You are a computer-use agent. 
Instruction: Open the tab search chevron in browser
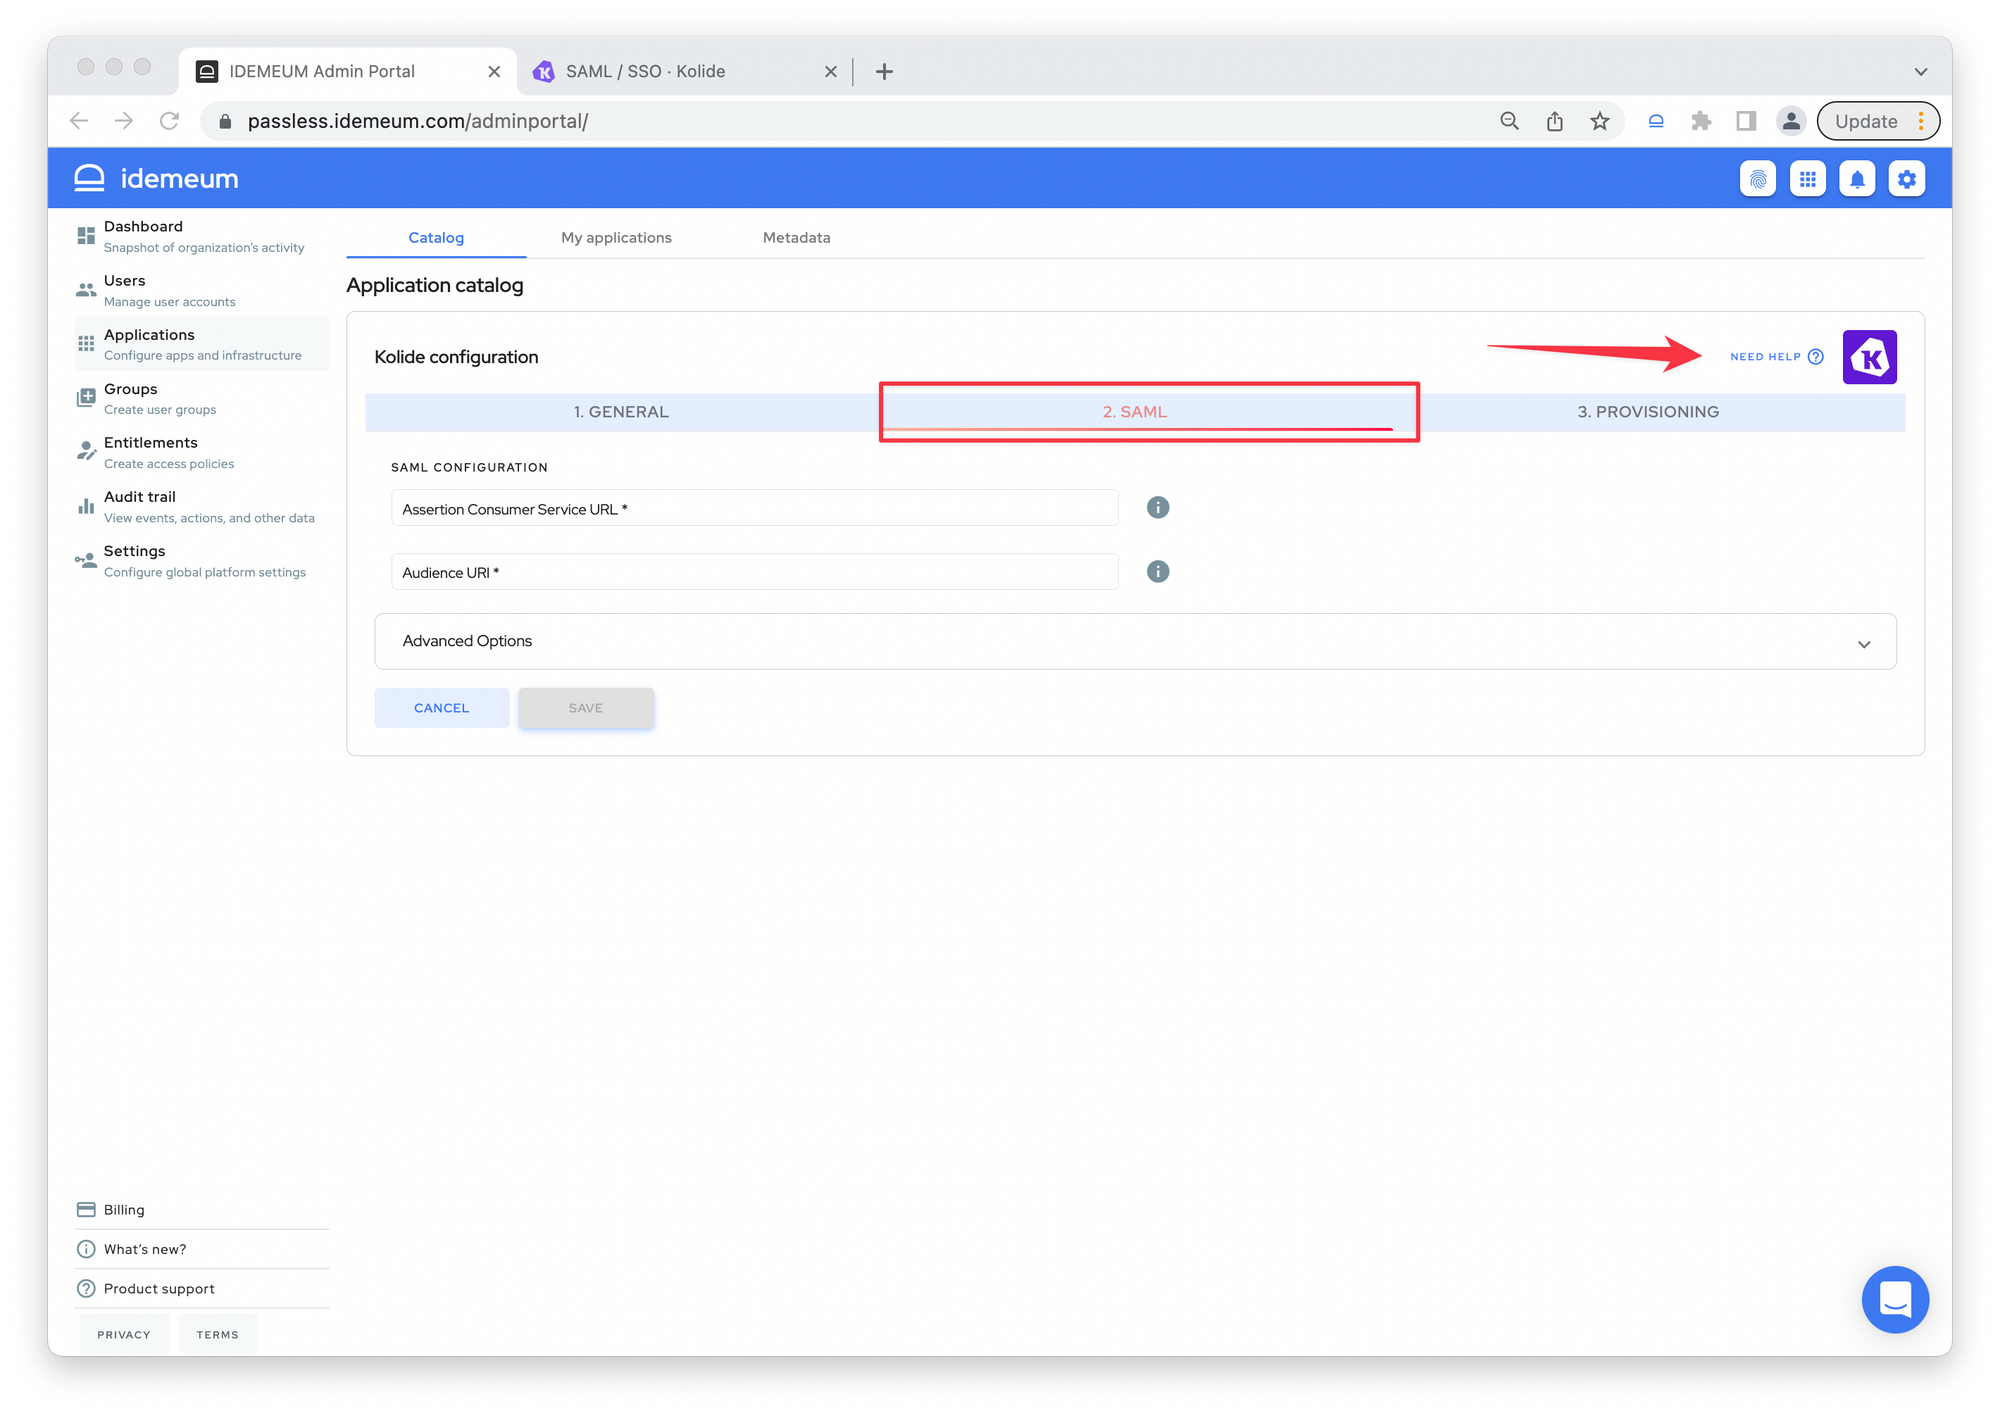click(x=1920, y=71)
